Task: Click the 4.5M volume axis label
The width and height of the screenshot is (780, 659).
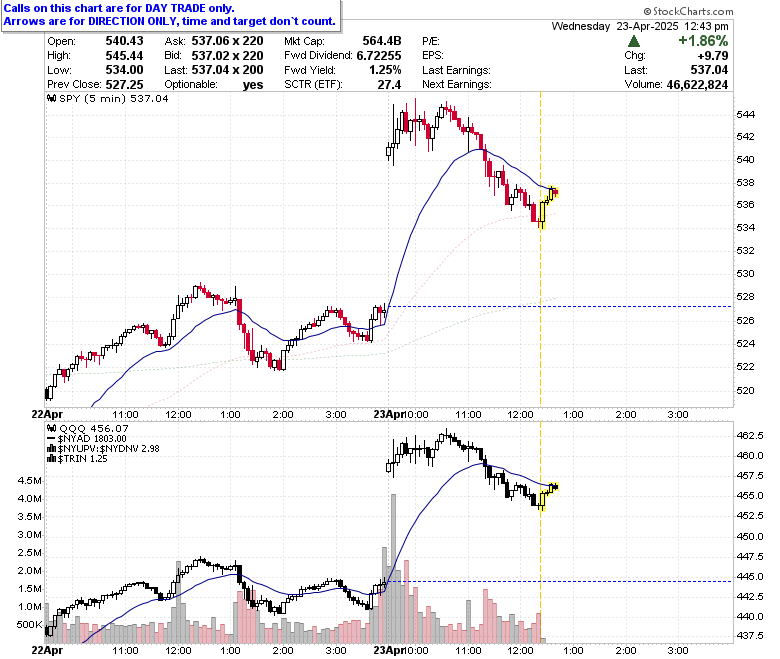Action: (30, 480)
